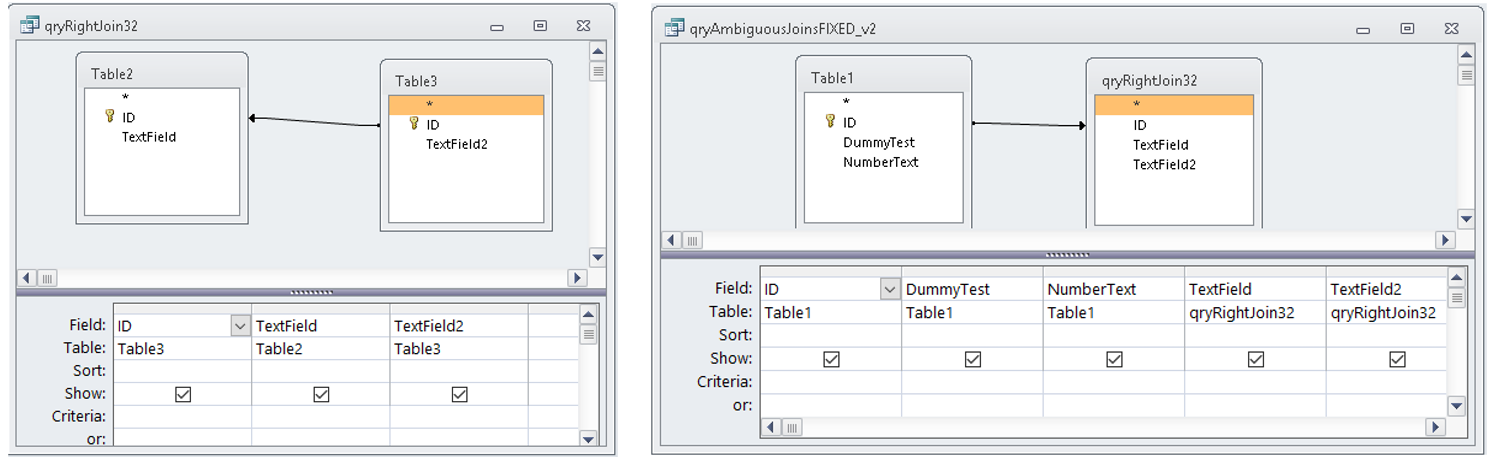This screenshot has height=458, width=1492.
Task: Click the Criteria cell under ID in qryRightJoin32
Action: pos(182,416)
